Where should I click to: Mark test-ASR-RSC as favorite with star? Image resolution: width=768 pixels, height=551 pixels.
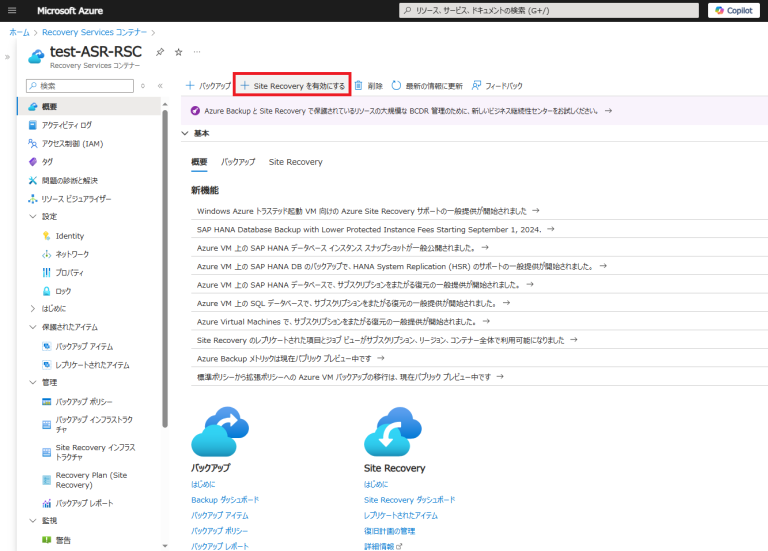pos(179,52)
